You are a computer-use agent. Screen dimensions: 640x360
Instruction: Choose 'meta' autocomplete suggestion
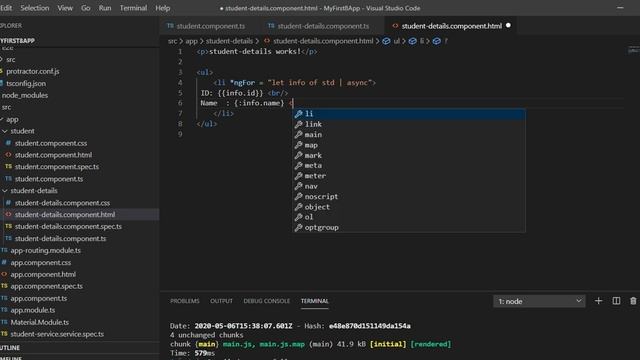coord(409,165)
